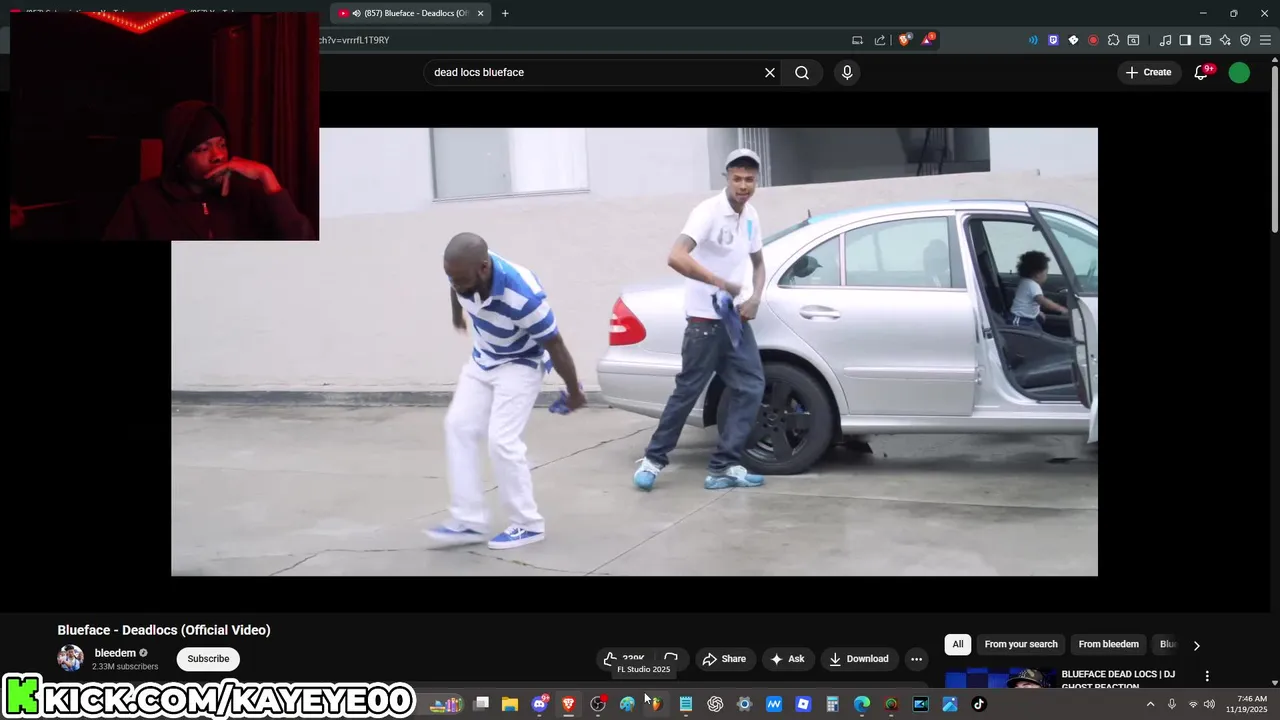Click the share page icon in address bar
1280x720 pixels.
880,40
